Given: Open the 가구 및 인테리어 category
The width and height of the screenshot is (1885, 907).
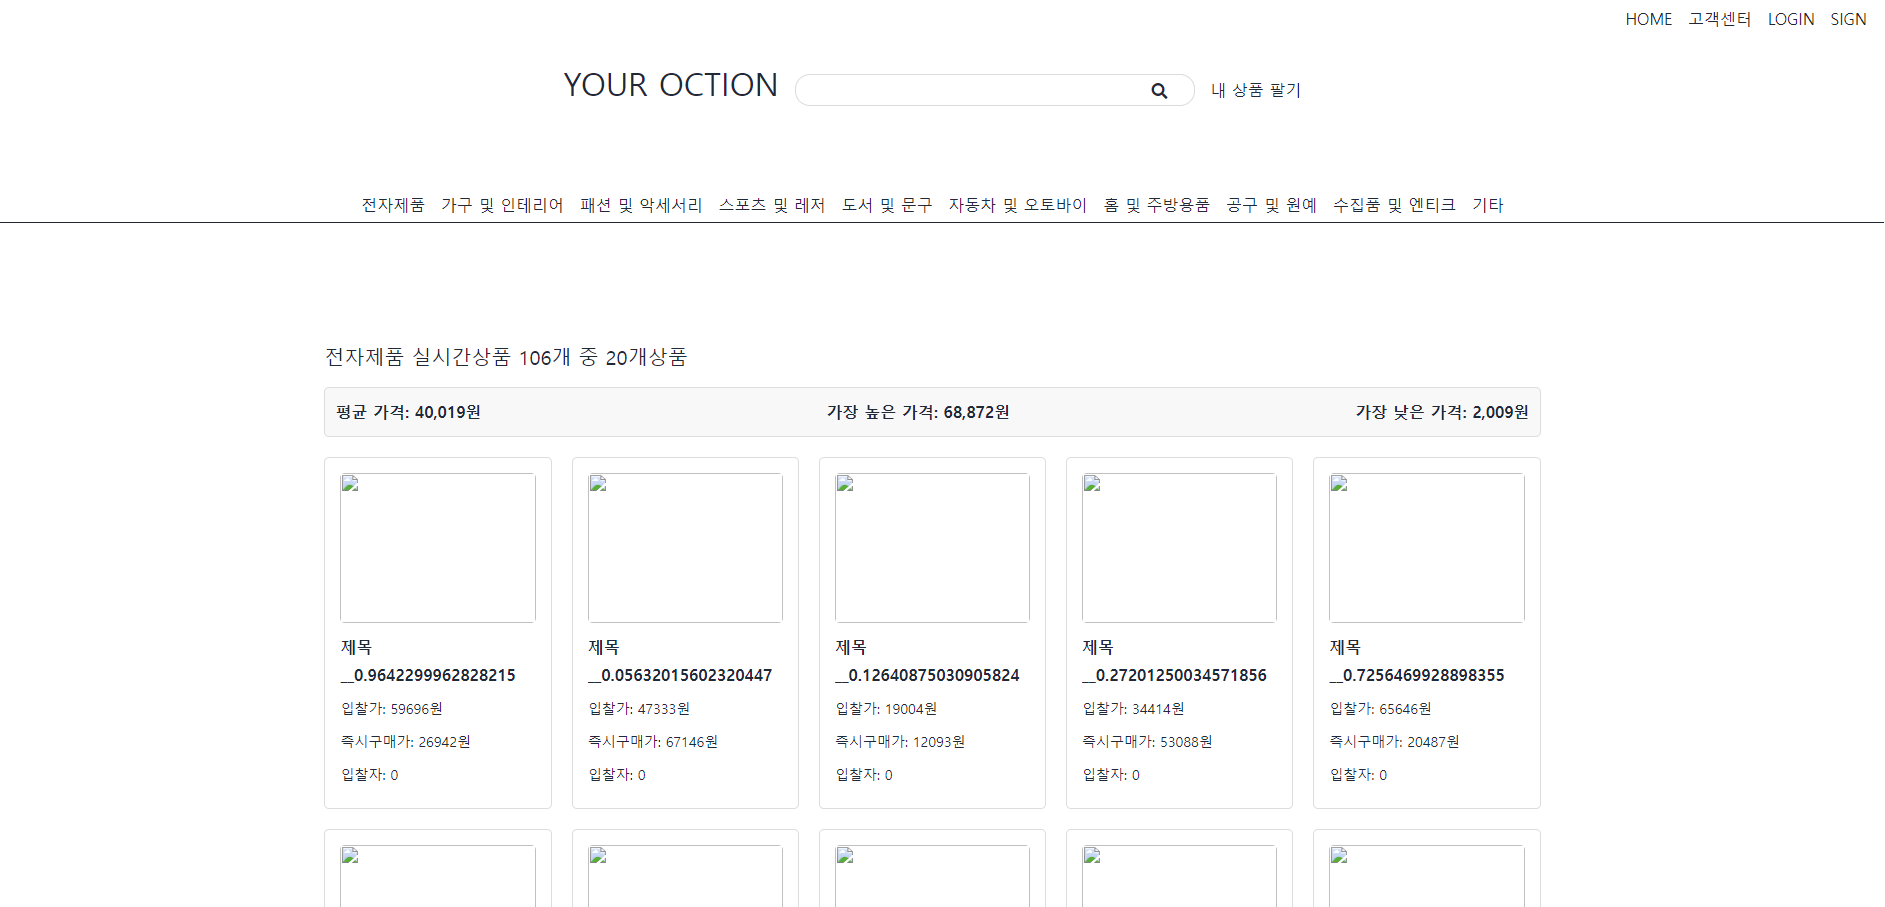Looking at the screenshot, I should (x=502, y=204).
